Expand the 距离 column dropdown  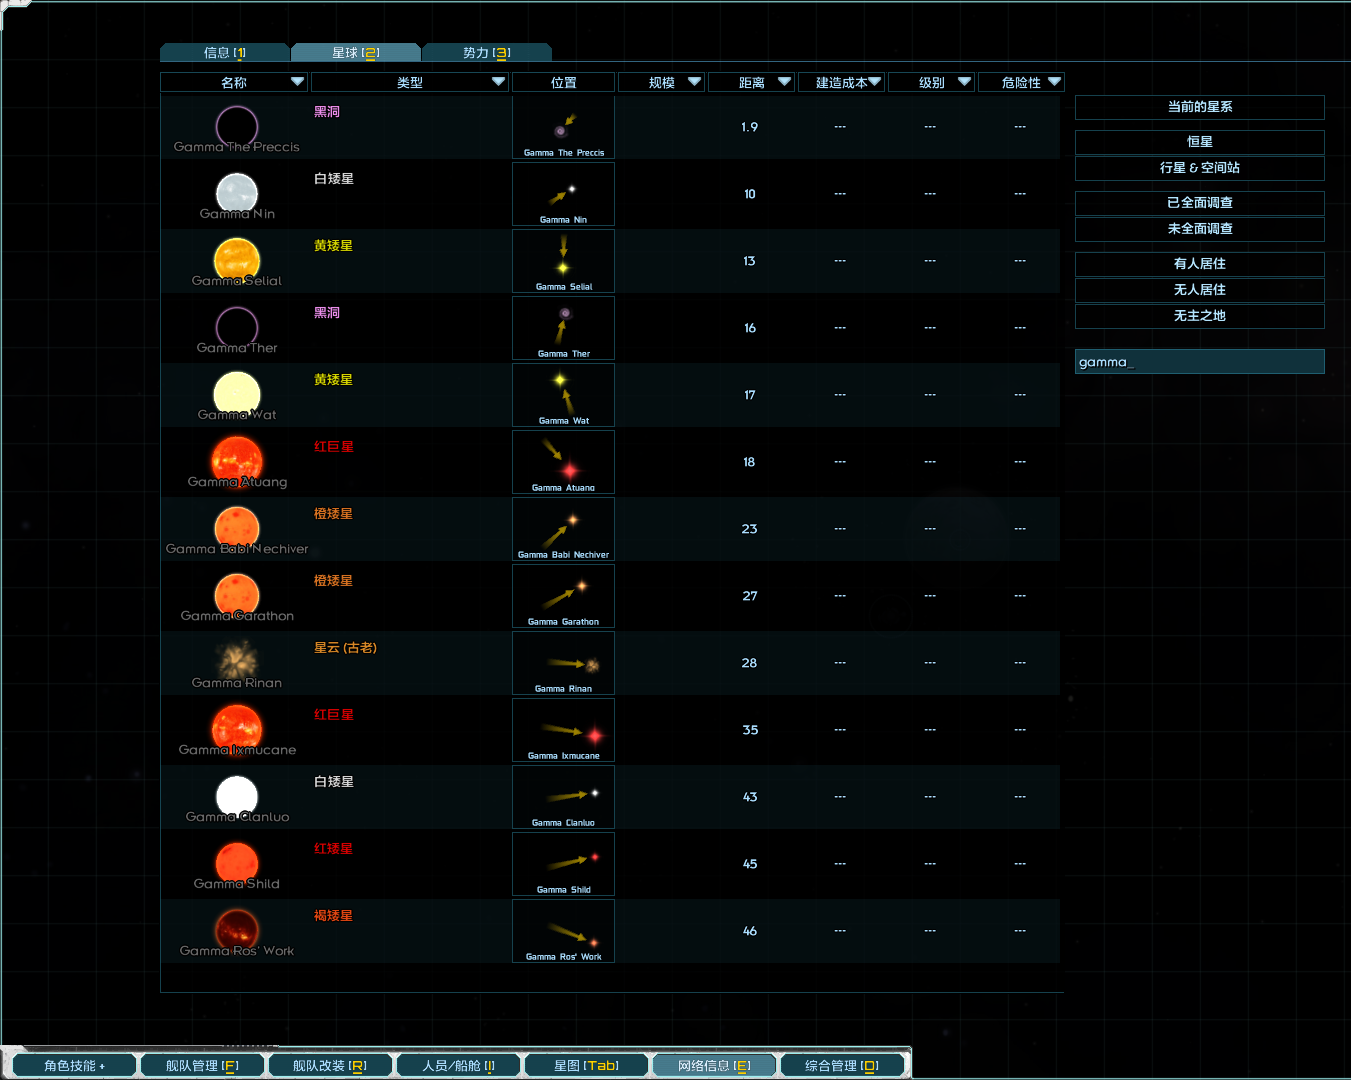(784, 82)
